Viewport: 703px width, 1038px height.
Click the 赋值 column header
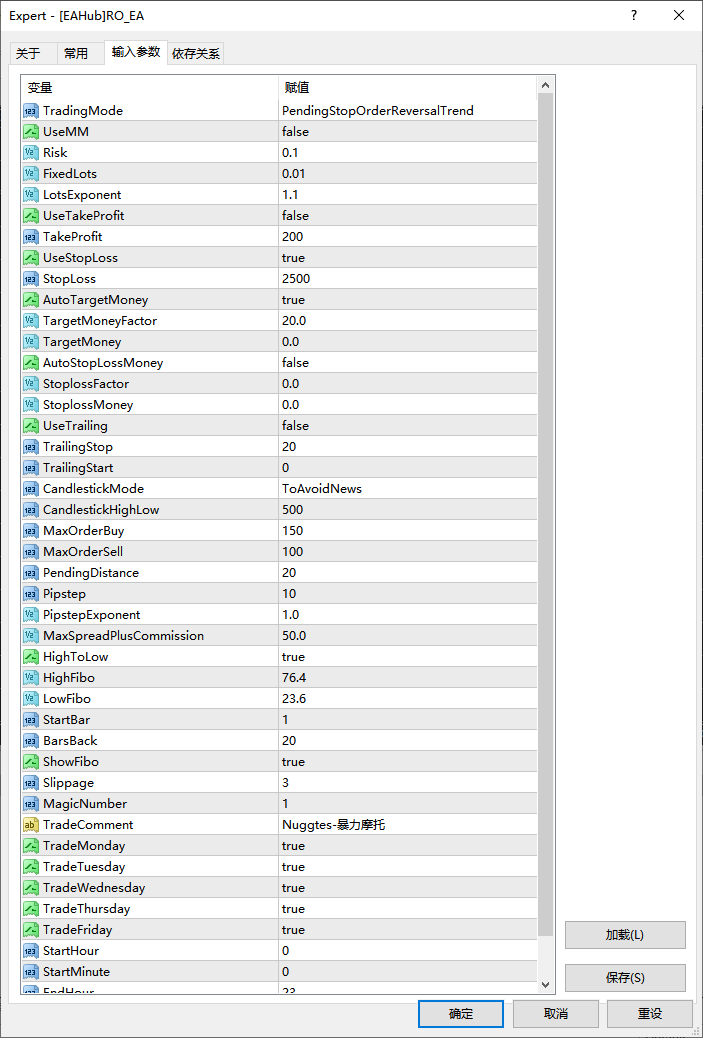coord(408,87)
